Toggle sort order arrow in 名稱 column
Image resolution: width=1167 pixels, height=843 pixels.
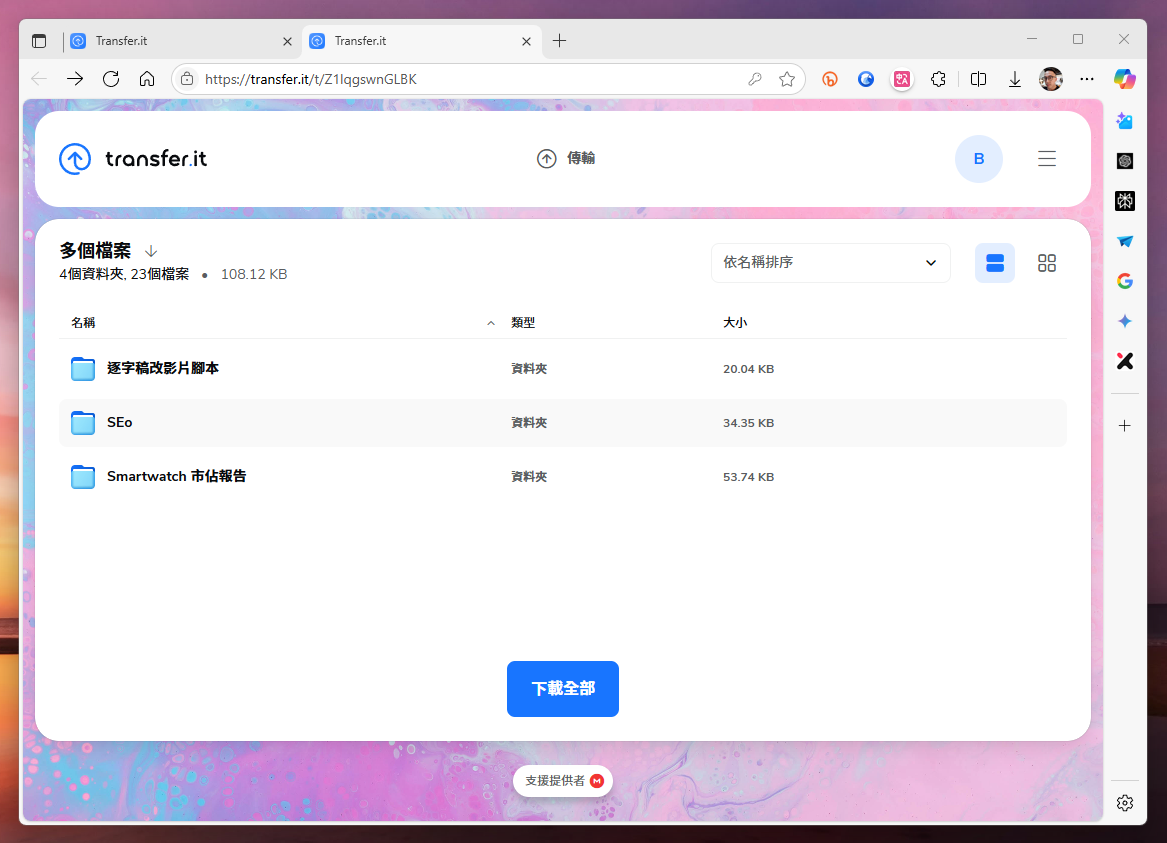coord(490,323)
